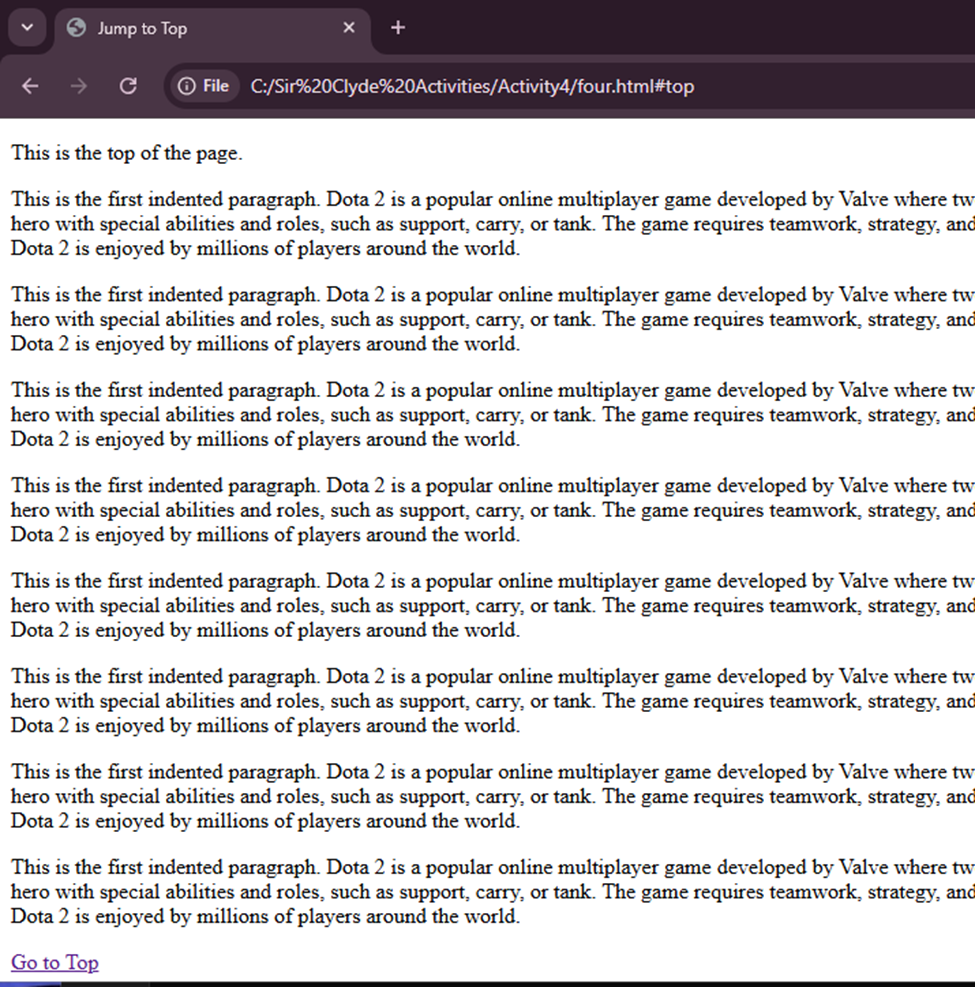Follow the Go to Top link
This screenshot has height=987, width=975.
(x=55, y=962)
